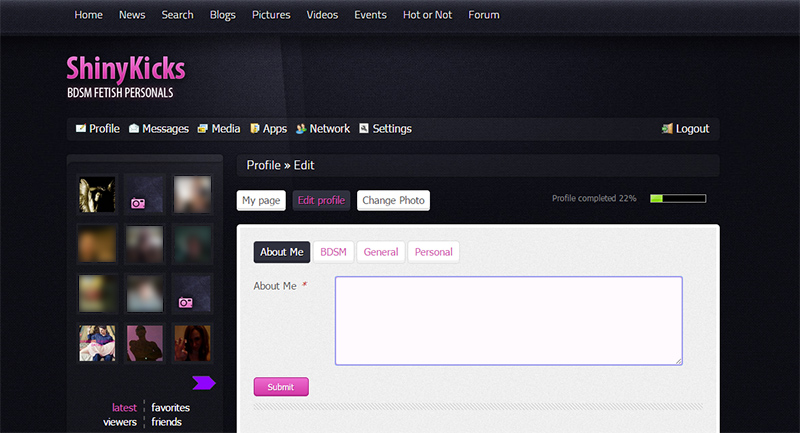The height and width of the screenshot is (433, 800).
Task: Go to the News section
Action: pos(132,15)
